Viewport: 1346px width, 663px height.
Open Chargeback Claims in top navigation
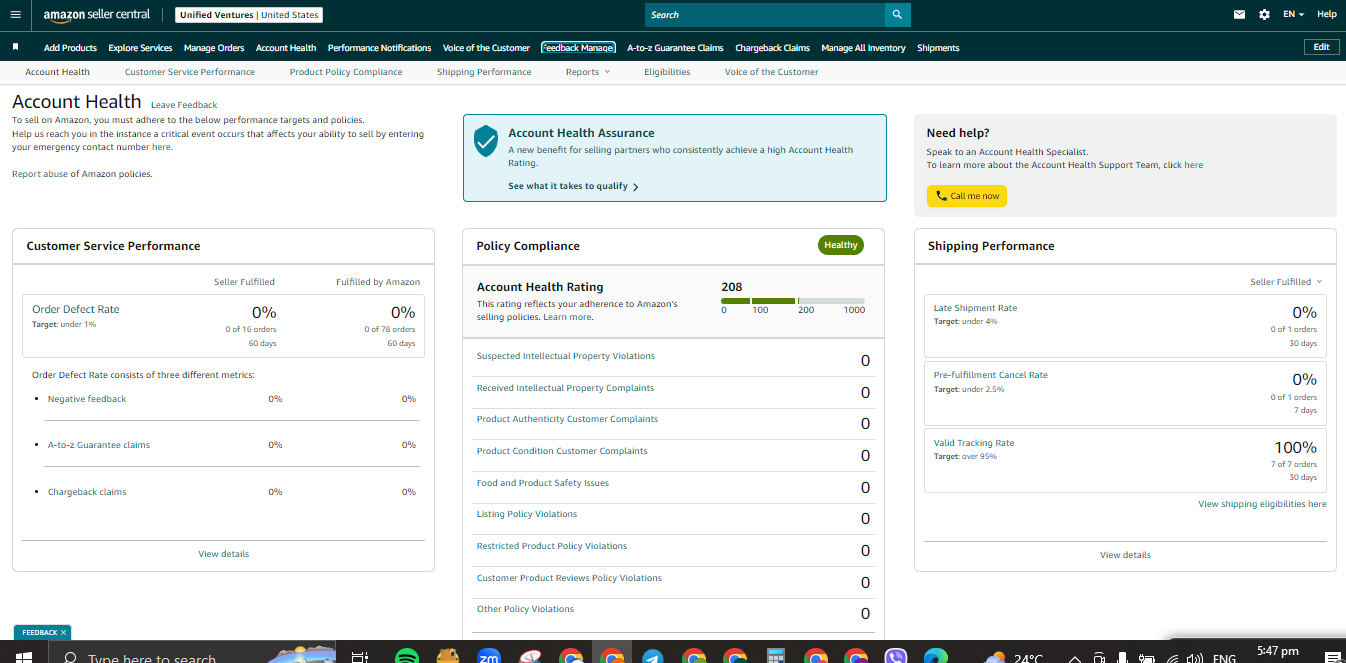[x=772, y=48]
